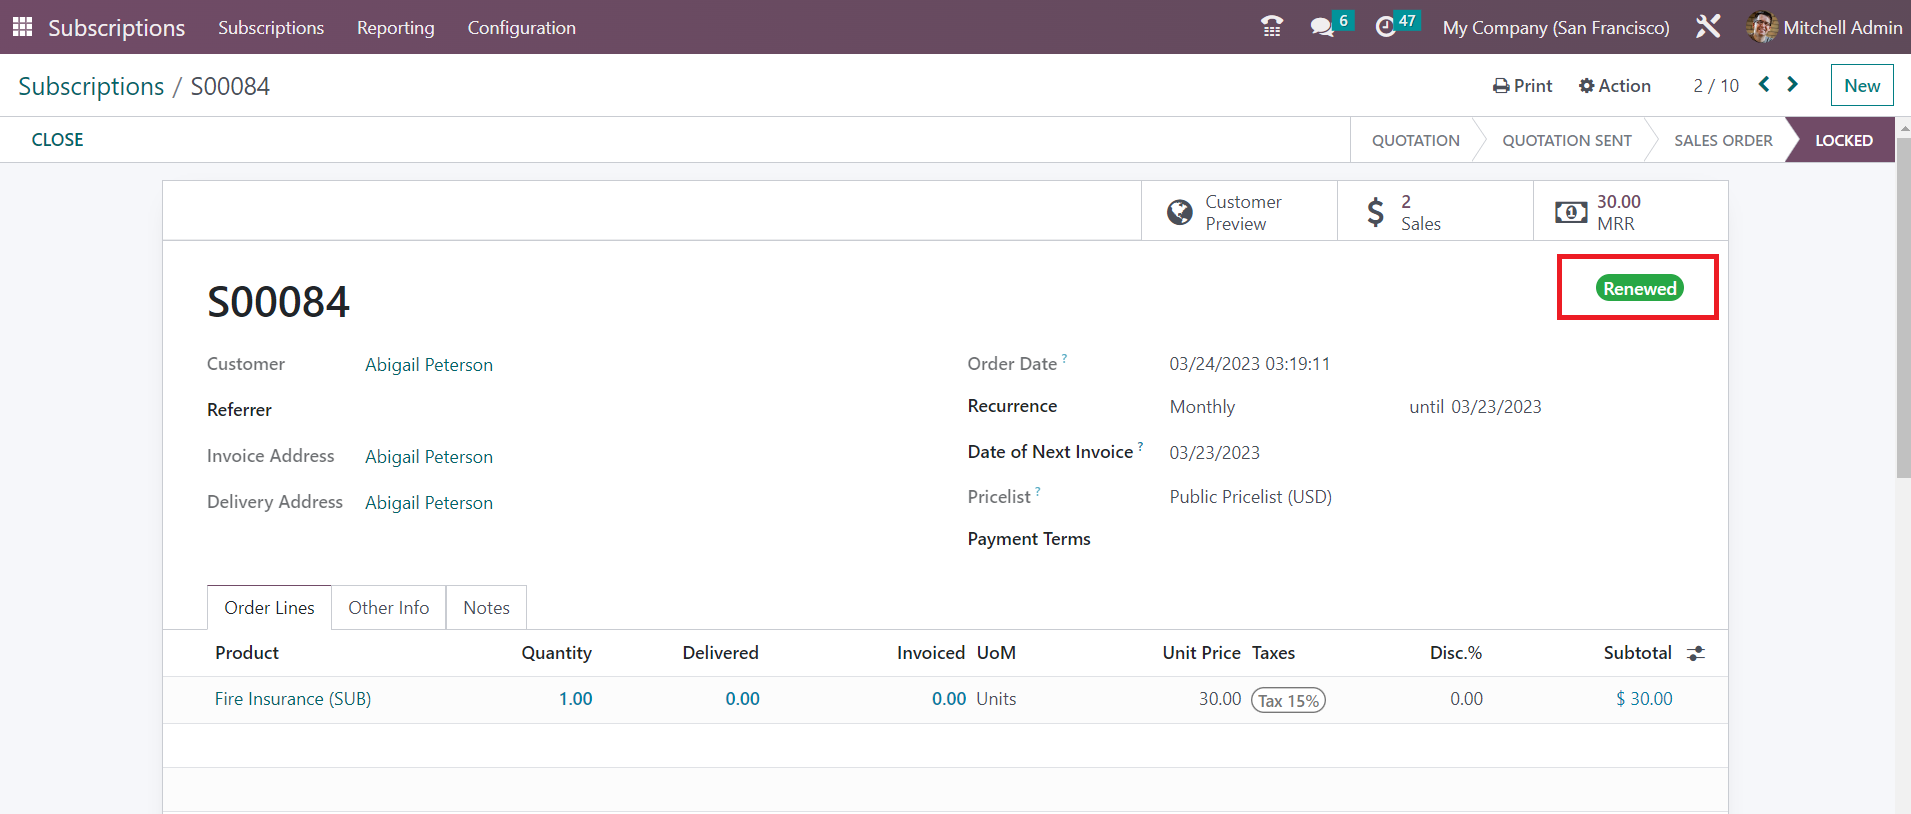Click the page vertical scrollbar
1911x814 pixels.
click(1903, 309)
